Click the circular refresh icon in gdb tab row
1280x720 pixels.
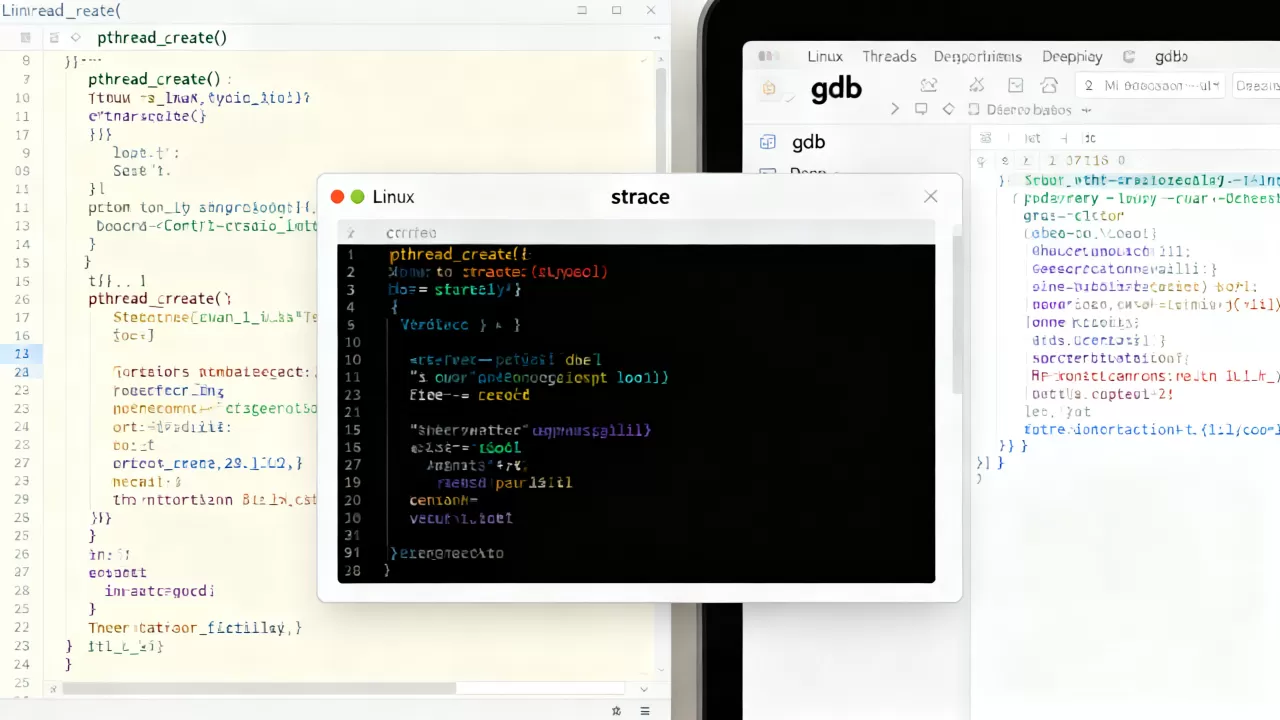pos(1129,57)
